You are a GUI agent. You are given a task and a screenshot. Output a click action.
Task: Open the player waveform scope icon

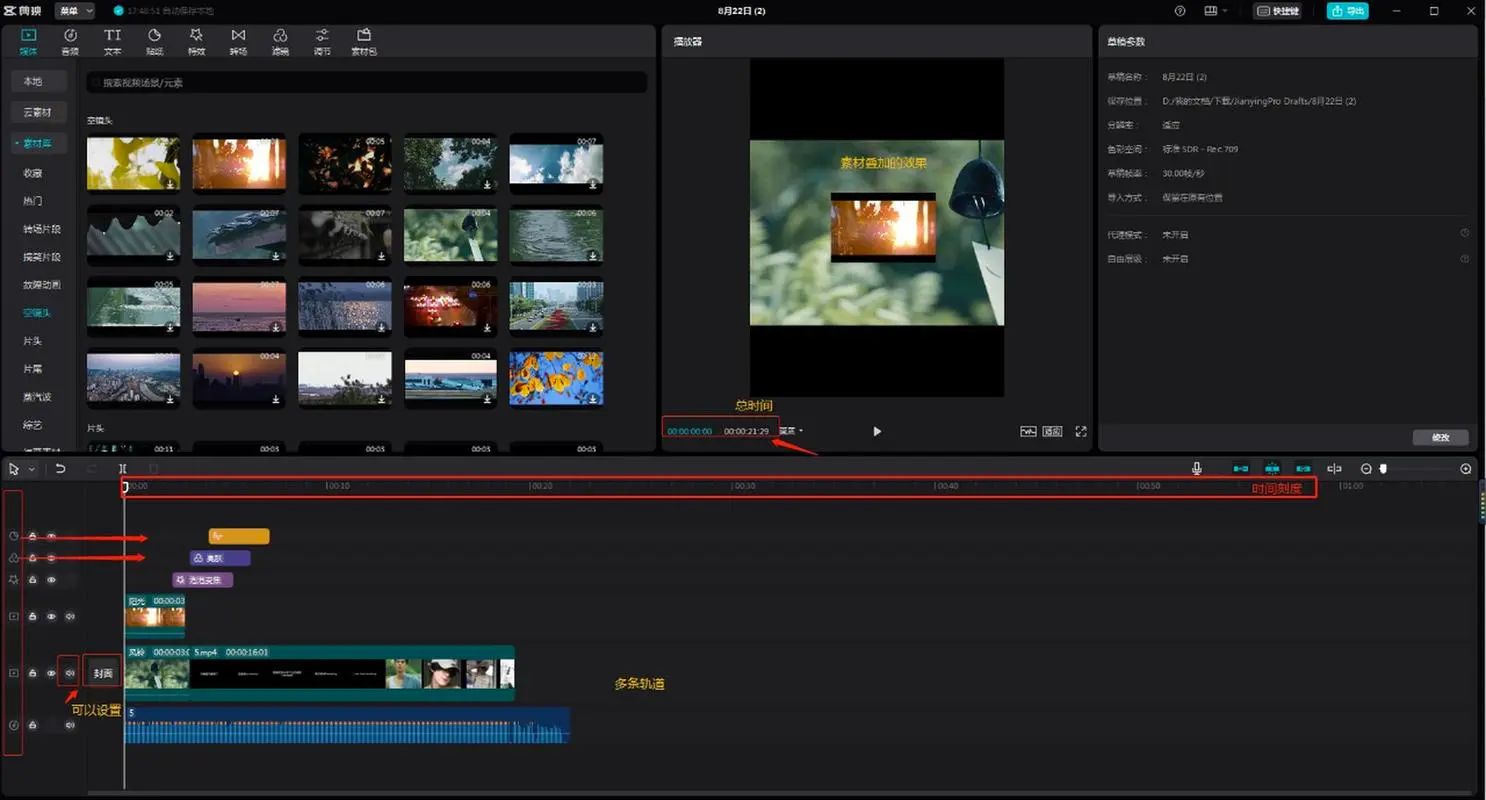[1028, 431]
